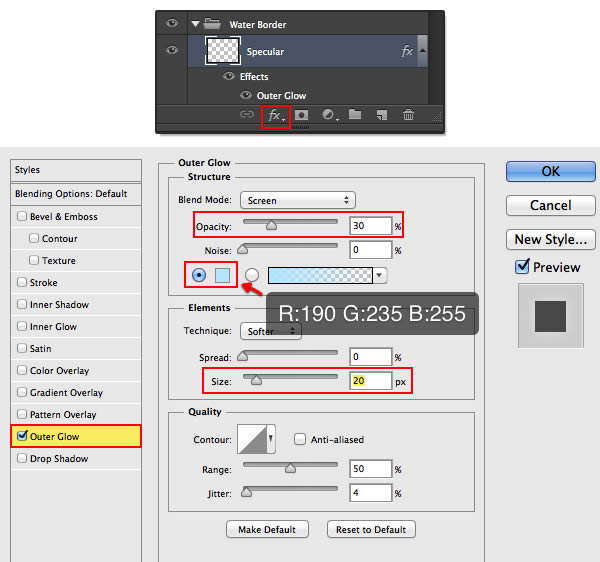Enable Stroke checkbox
Viewport: 600px width, 562px height.
(22, 282)
